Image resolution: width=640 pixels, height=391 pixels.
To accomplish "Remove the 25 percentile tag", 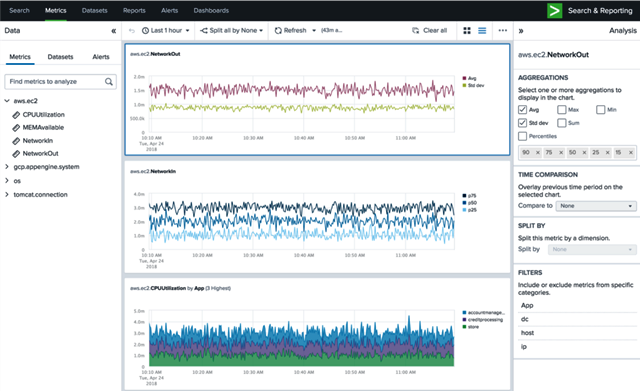I will 607,153.
